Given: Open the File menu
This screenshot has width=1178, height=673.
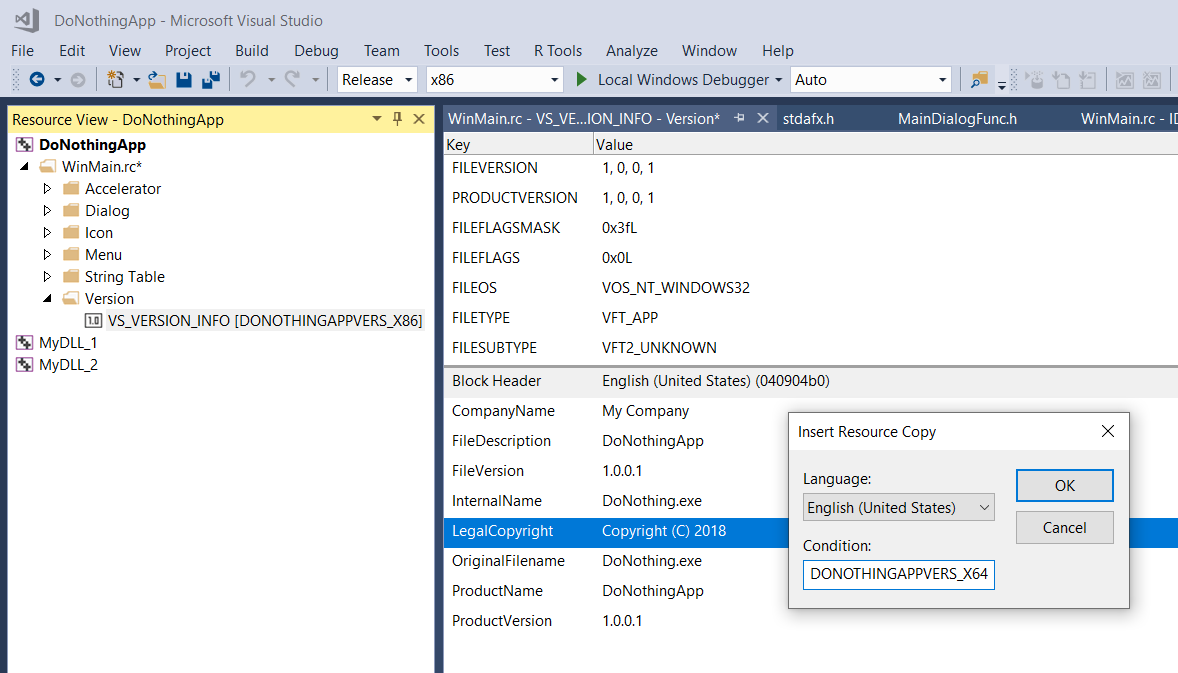Looking at the screenshot, I should point(23,50).
